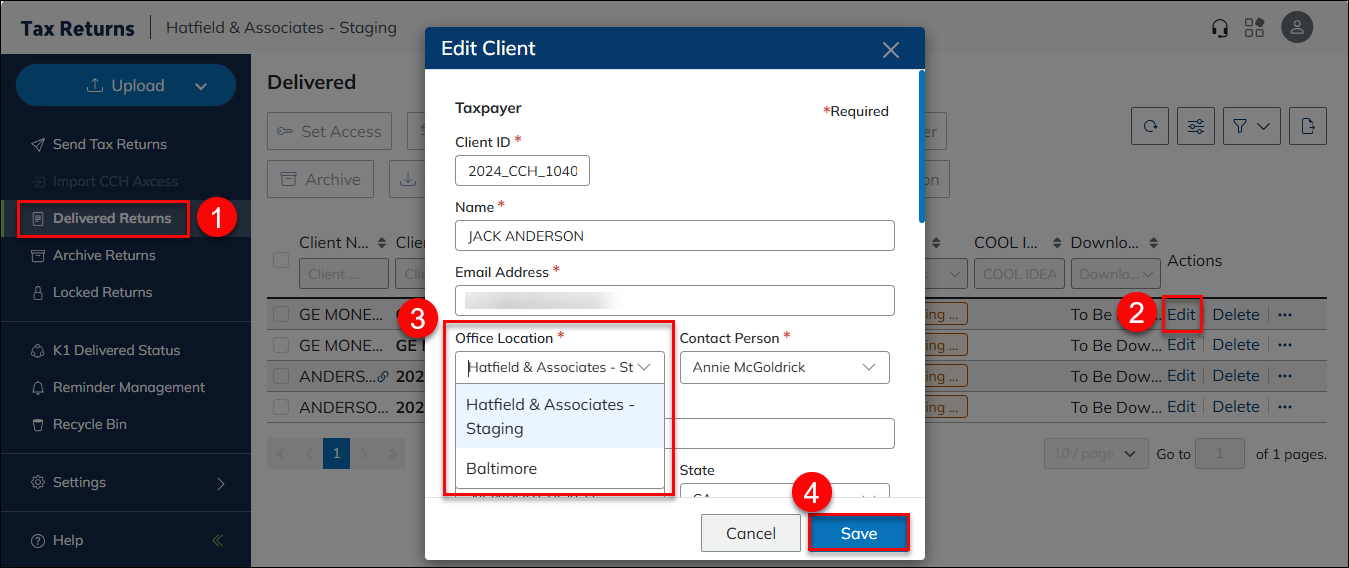Click the export document icon
This screenshot has height=568, width=1349.
point(1307,126)
